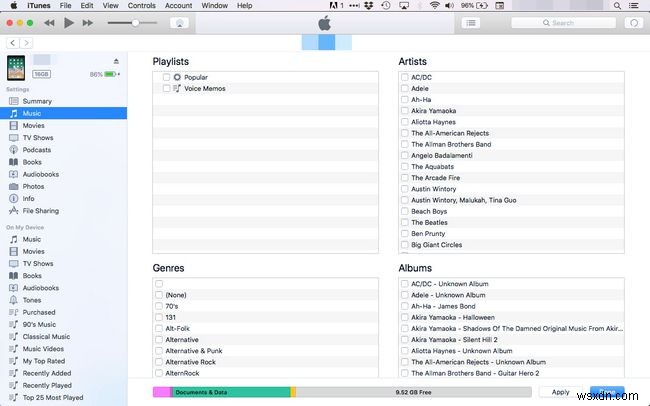Open the Info section icon
This screenshot has width=650, height=406.
14,199
